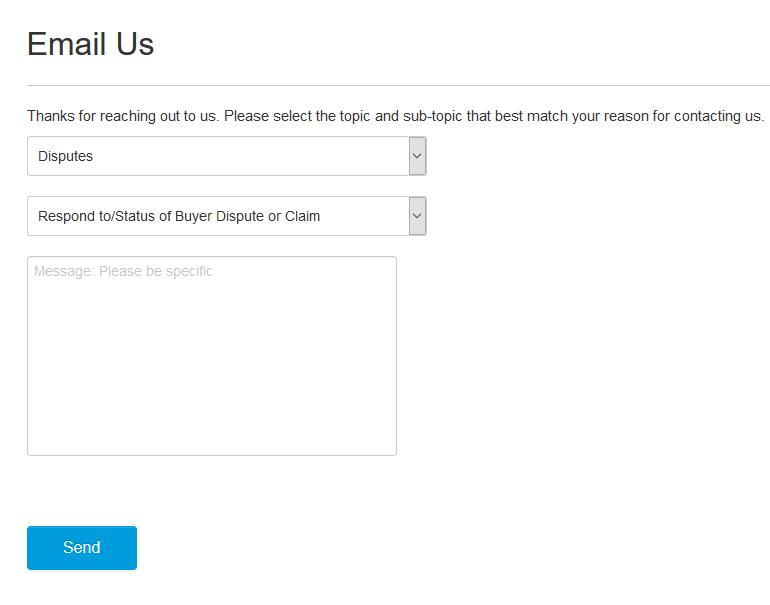Click the chevron arrow on the Buyer Dispute dropdown
The width and height of the screenshot is (770, 605).
pos(417,216)
